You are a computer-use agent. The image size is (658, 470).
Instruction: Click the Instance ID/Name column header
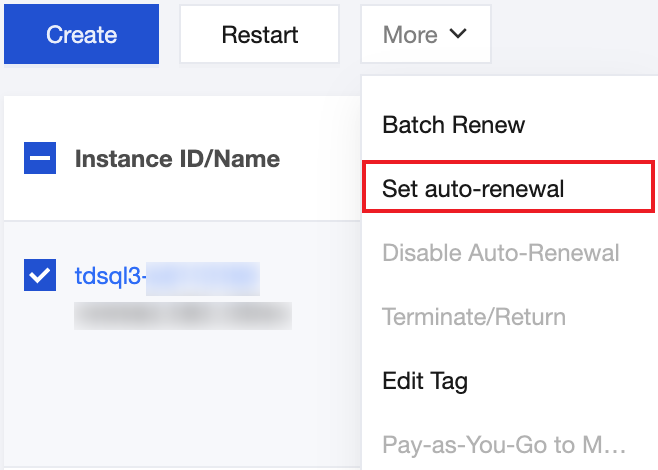coord(177,158)
